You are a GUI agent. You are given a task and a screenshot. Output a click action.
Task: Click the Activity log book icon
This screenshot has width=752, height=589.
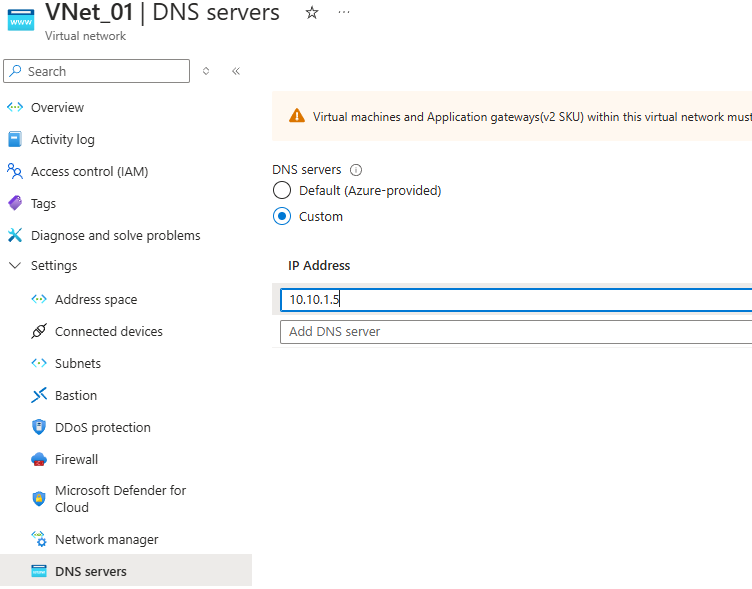coord(15,139)
